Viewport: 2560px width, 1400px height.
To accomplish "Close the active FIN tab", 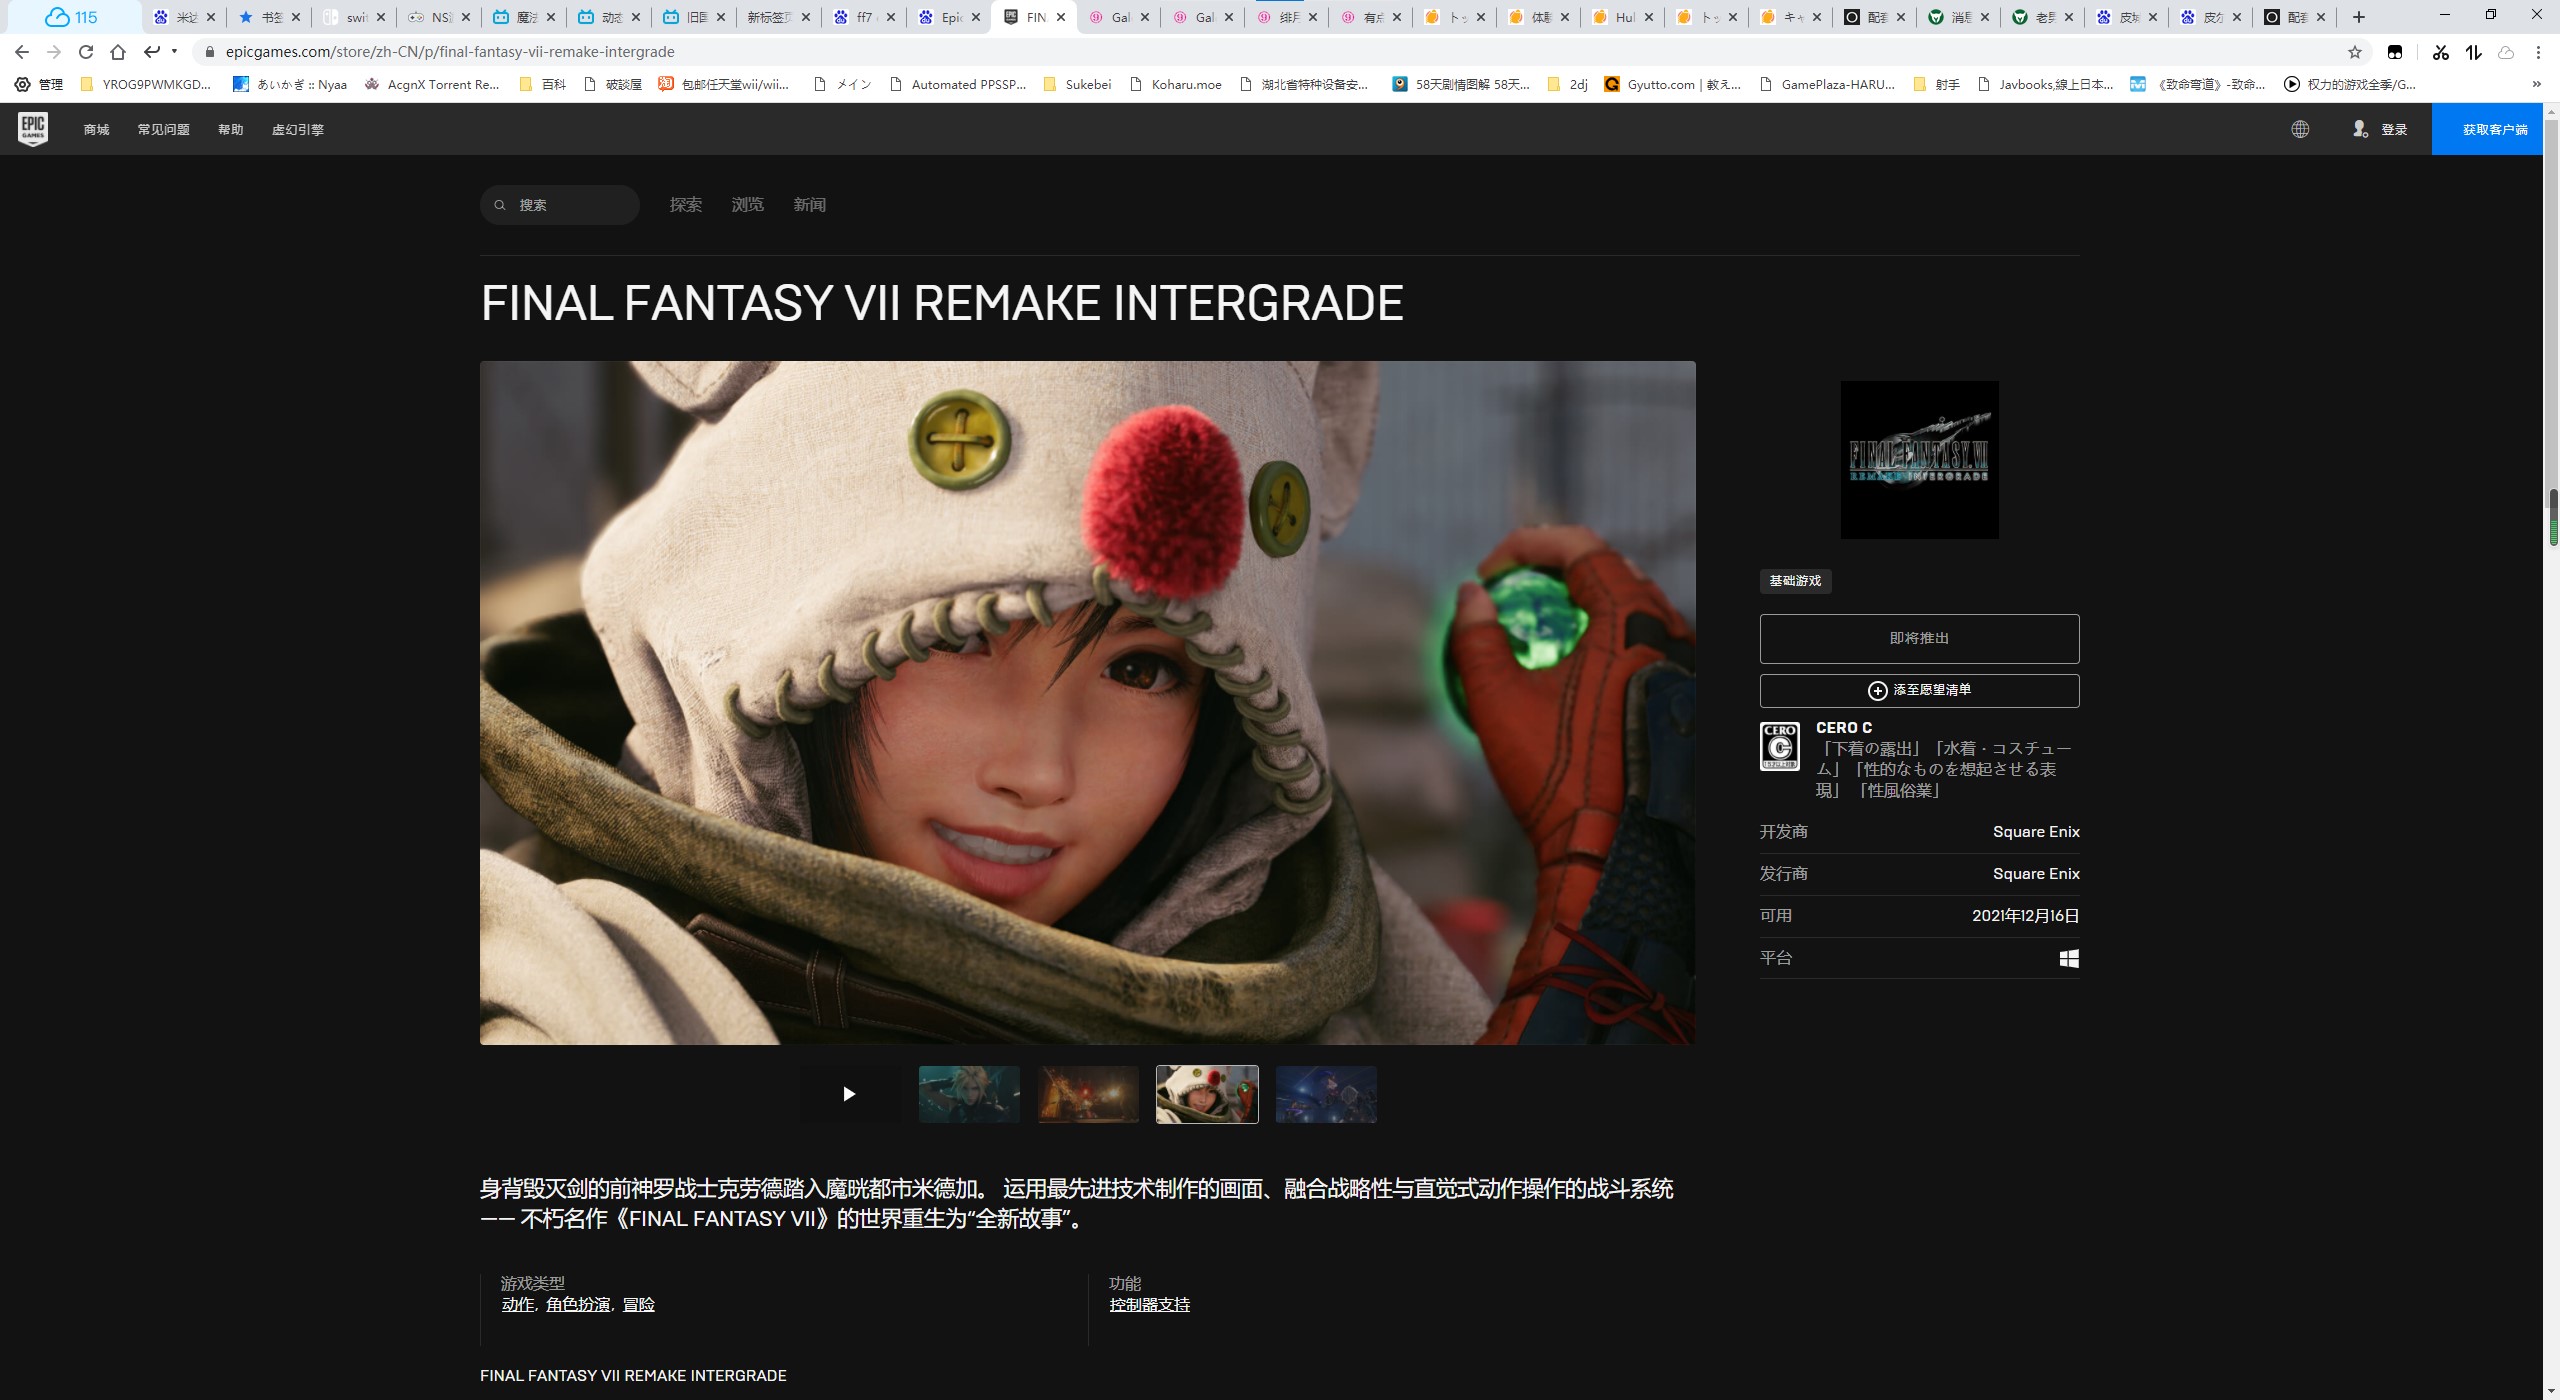I will point(1061,17).
